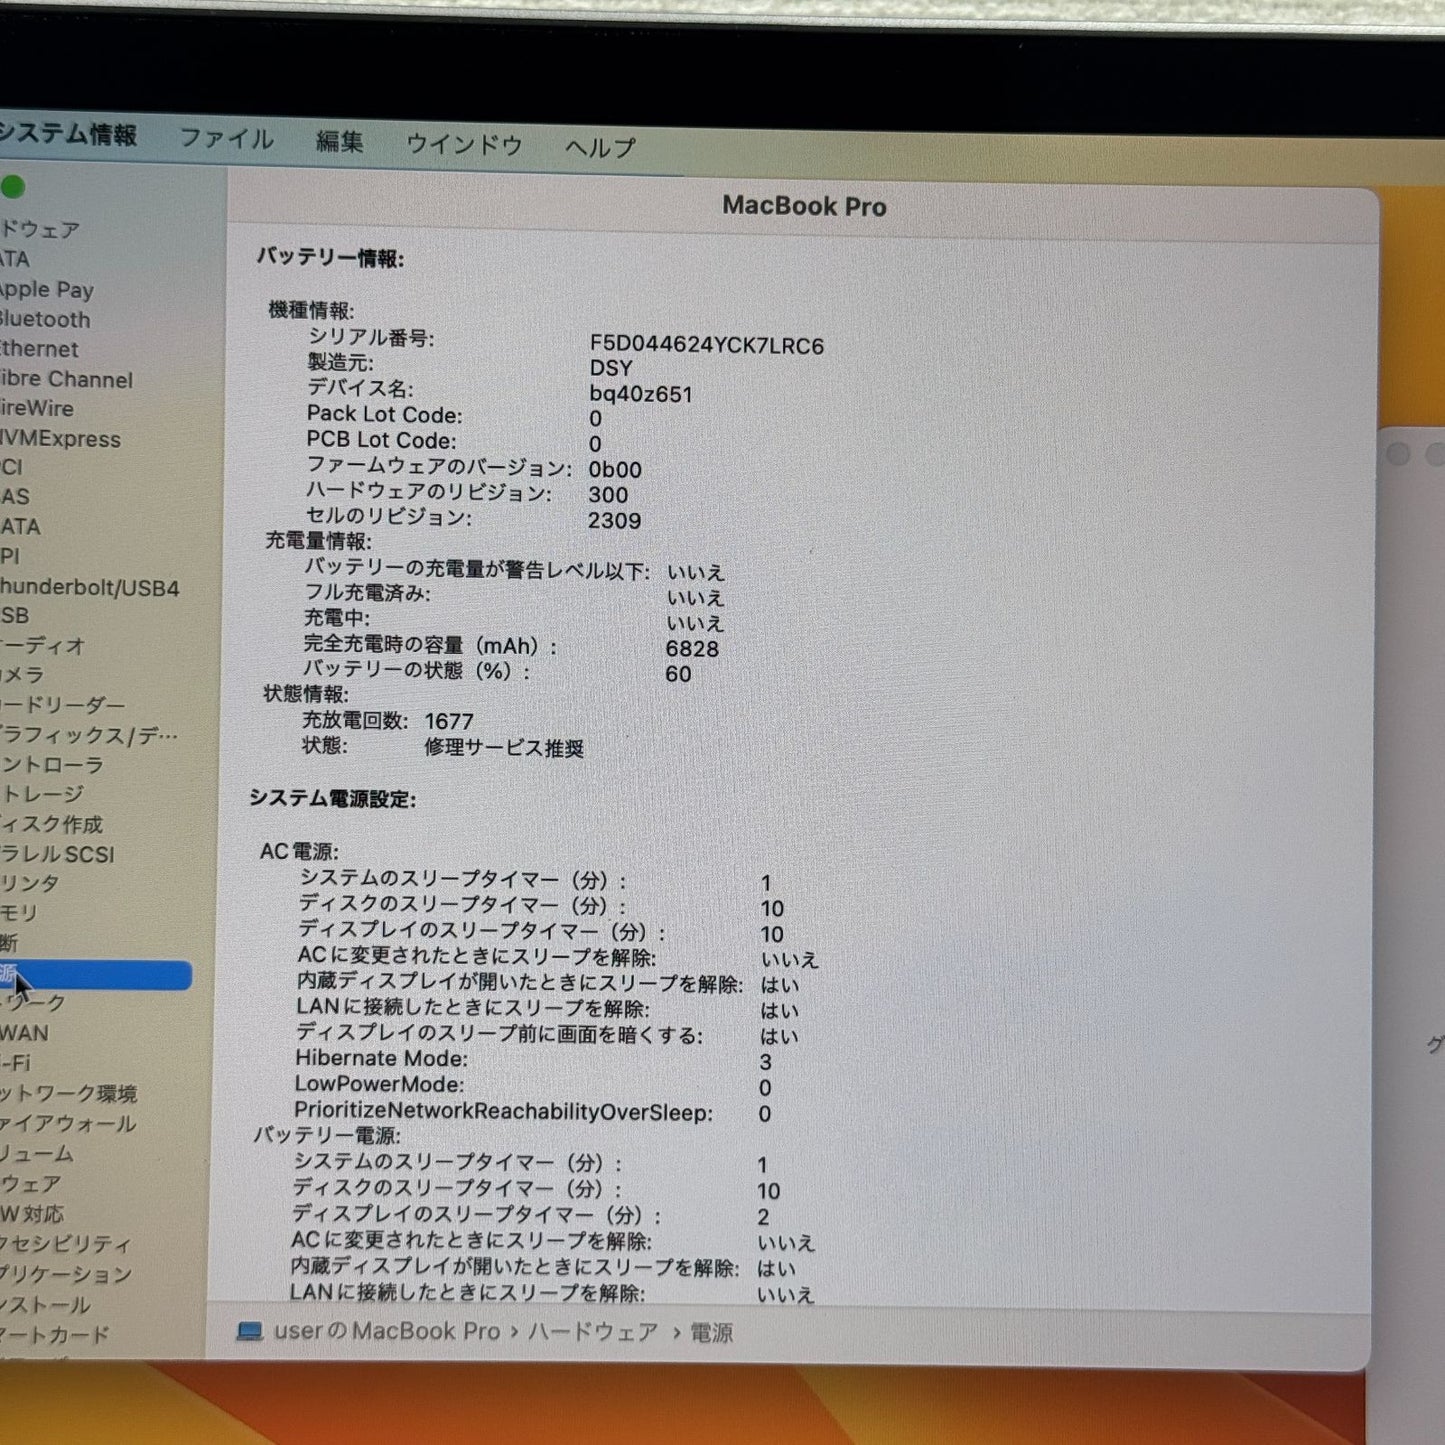Select the コントローラ sidebar item
The height and width of the screenshot is (1445, 1445).
point(52,765)
